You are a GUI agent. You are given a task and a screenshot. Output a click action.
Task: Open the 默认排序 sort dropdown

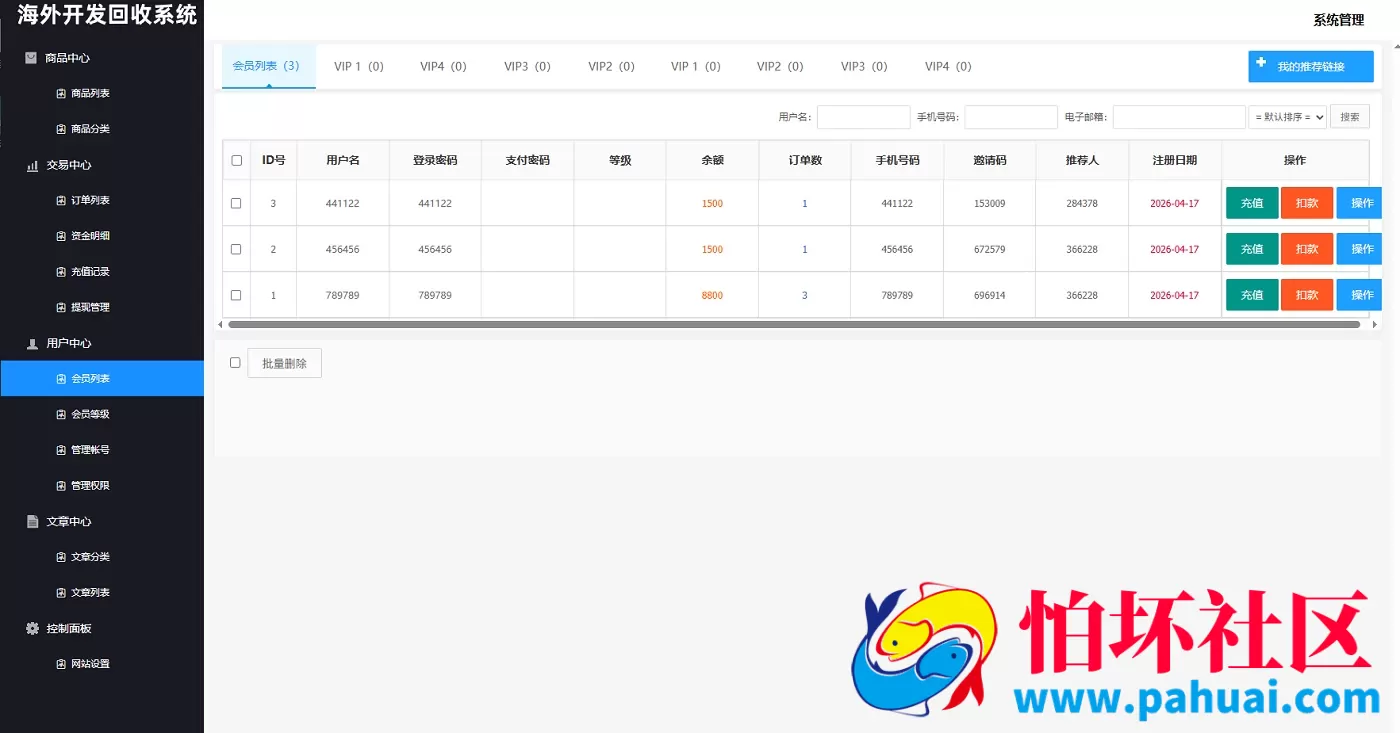click(x=1288, y=117)
